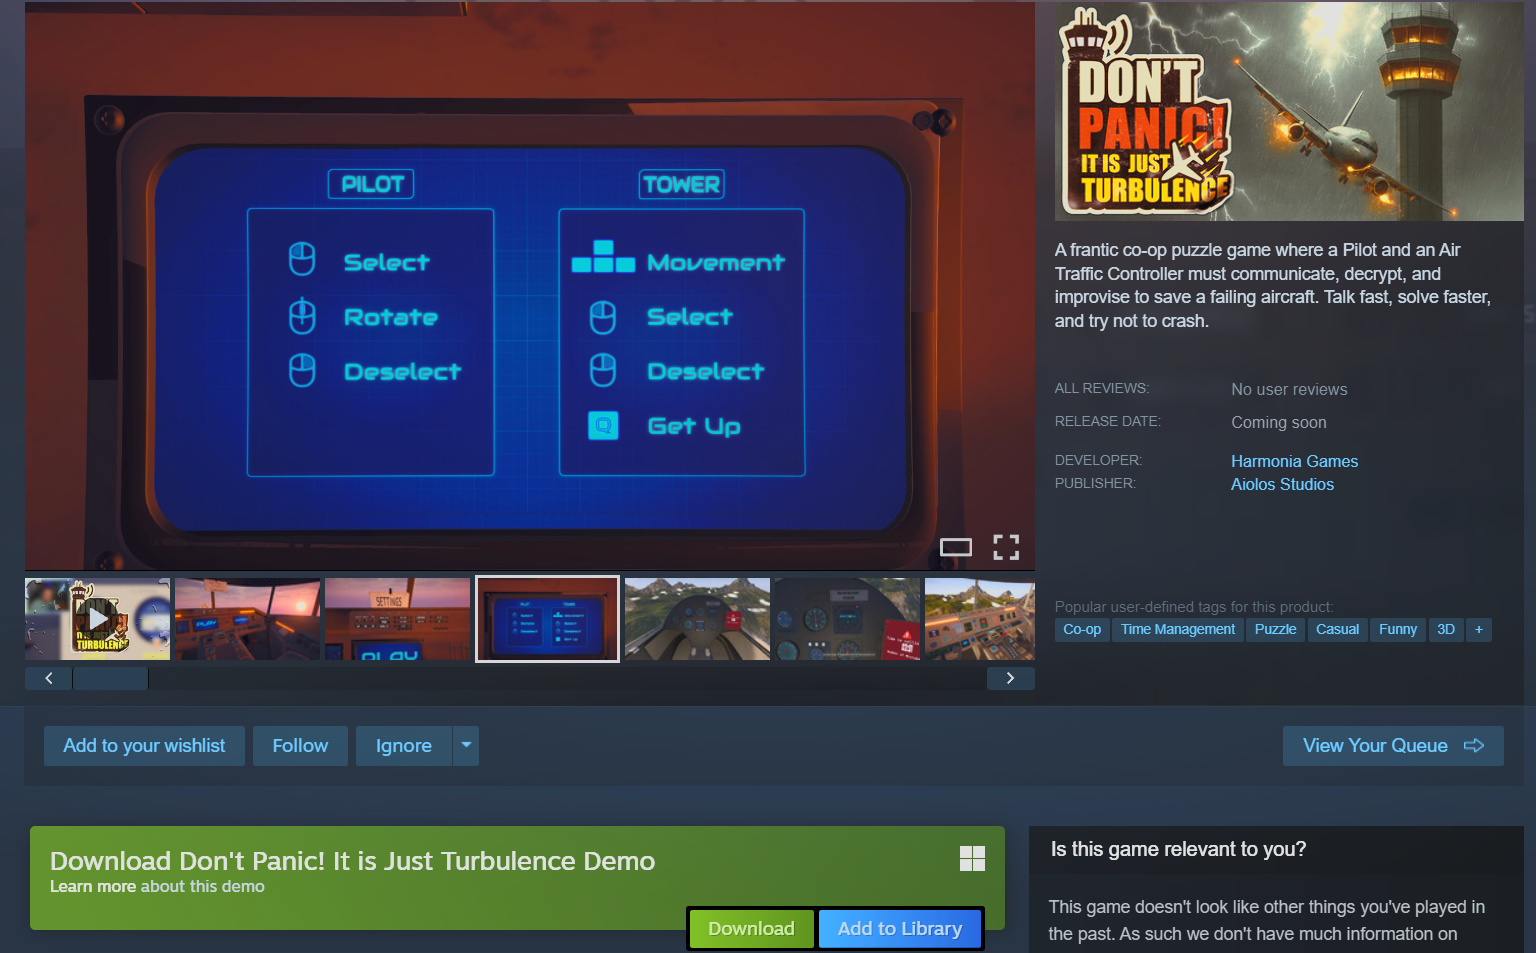Click the 'DEVELOPER:' label
This screenshot has width=1536, height=953.
[x=1098, y=460]
